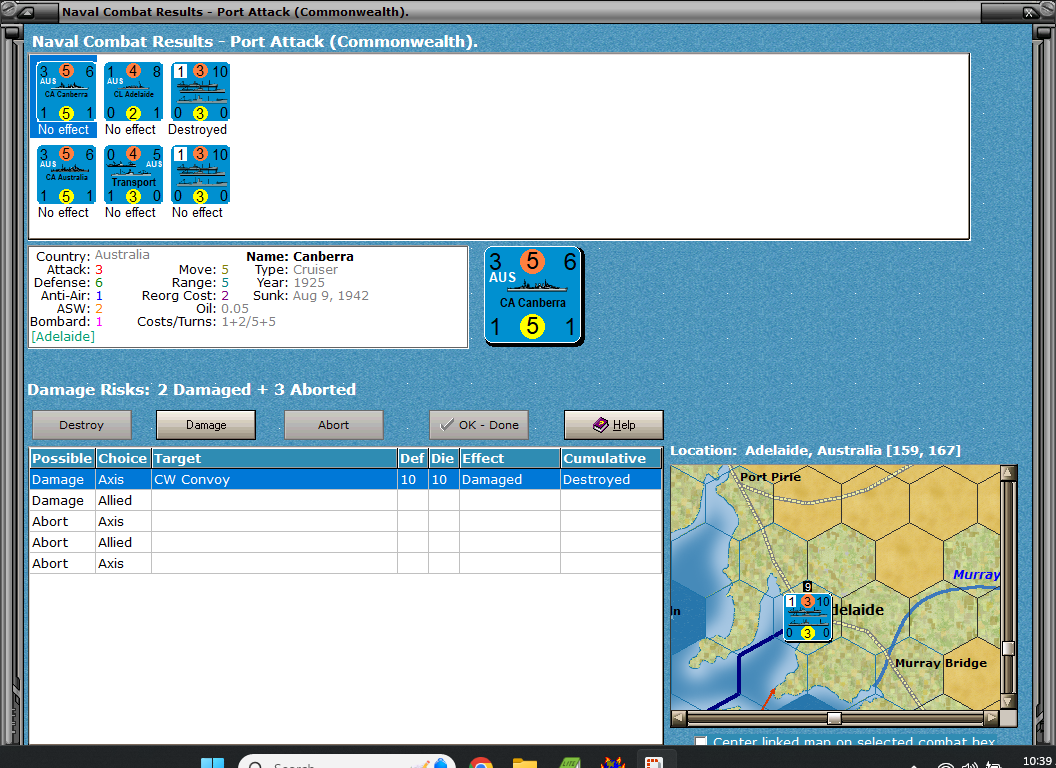Viewport: 1056px width, 768px height.
Task: Select the Damage Allied row
Action: [345, 501]
